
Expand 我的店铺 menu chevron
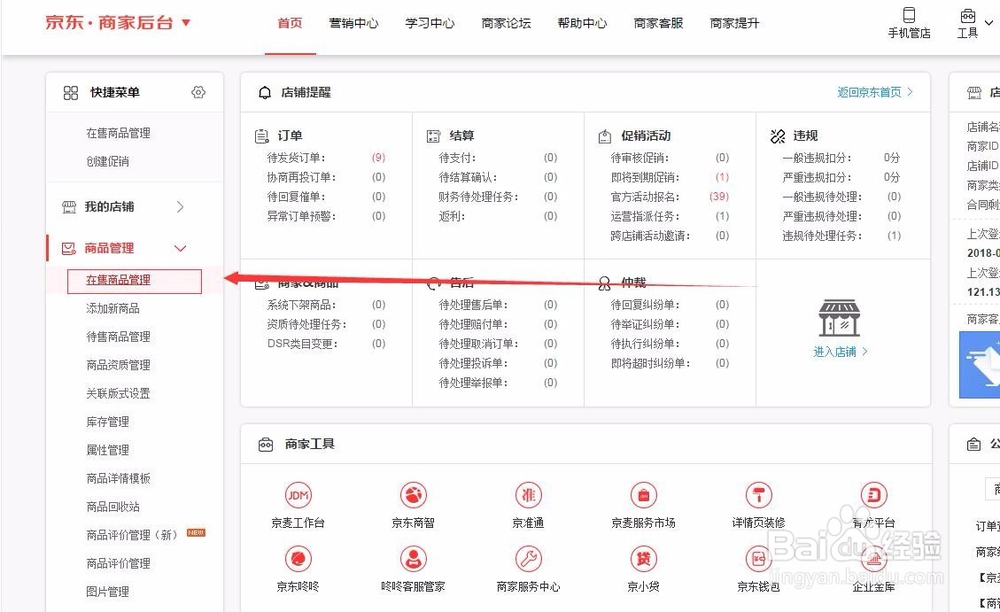(180, 207)
